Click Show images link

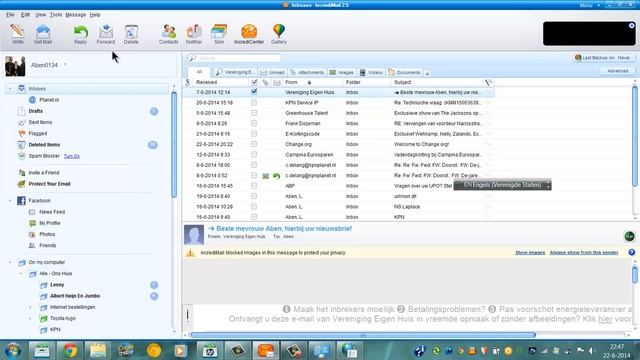point(530,253)
